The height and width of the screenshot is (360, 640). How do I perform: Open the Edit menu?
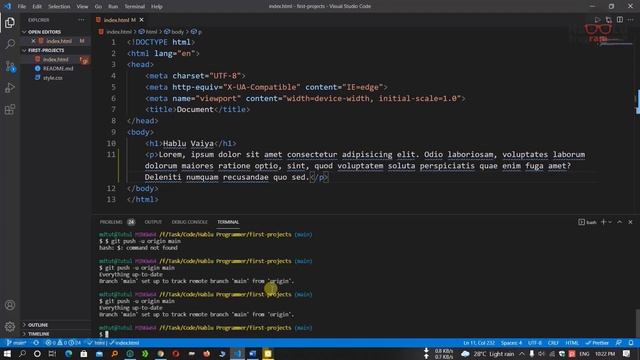(37, 7)
